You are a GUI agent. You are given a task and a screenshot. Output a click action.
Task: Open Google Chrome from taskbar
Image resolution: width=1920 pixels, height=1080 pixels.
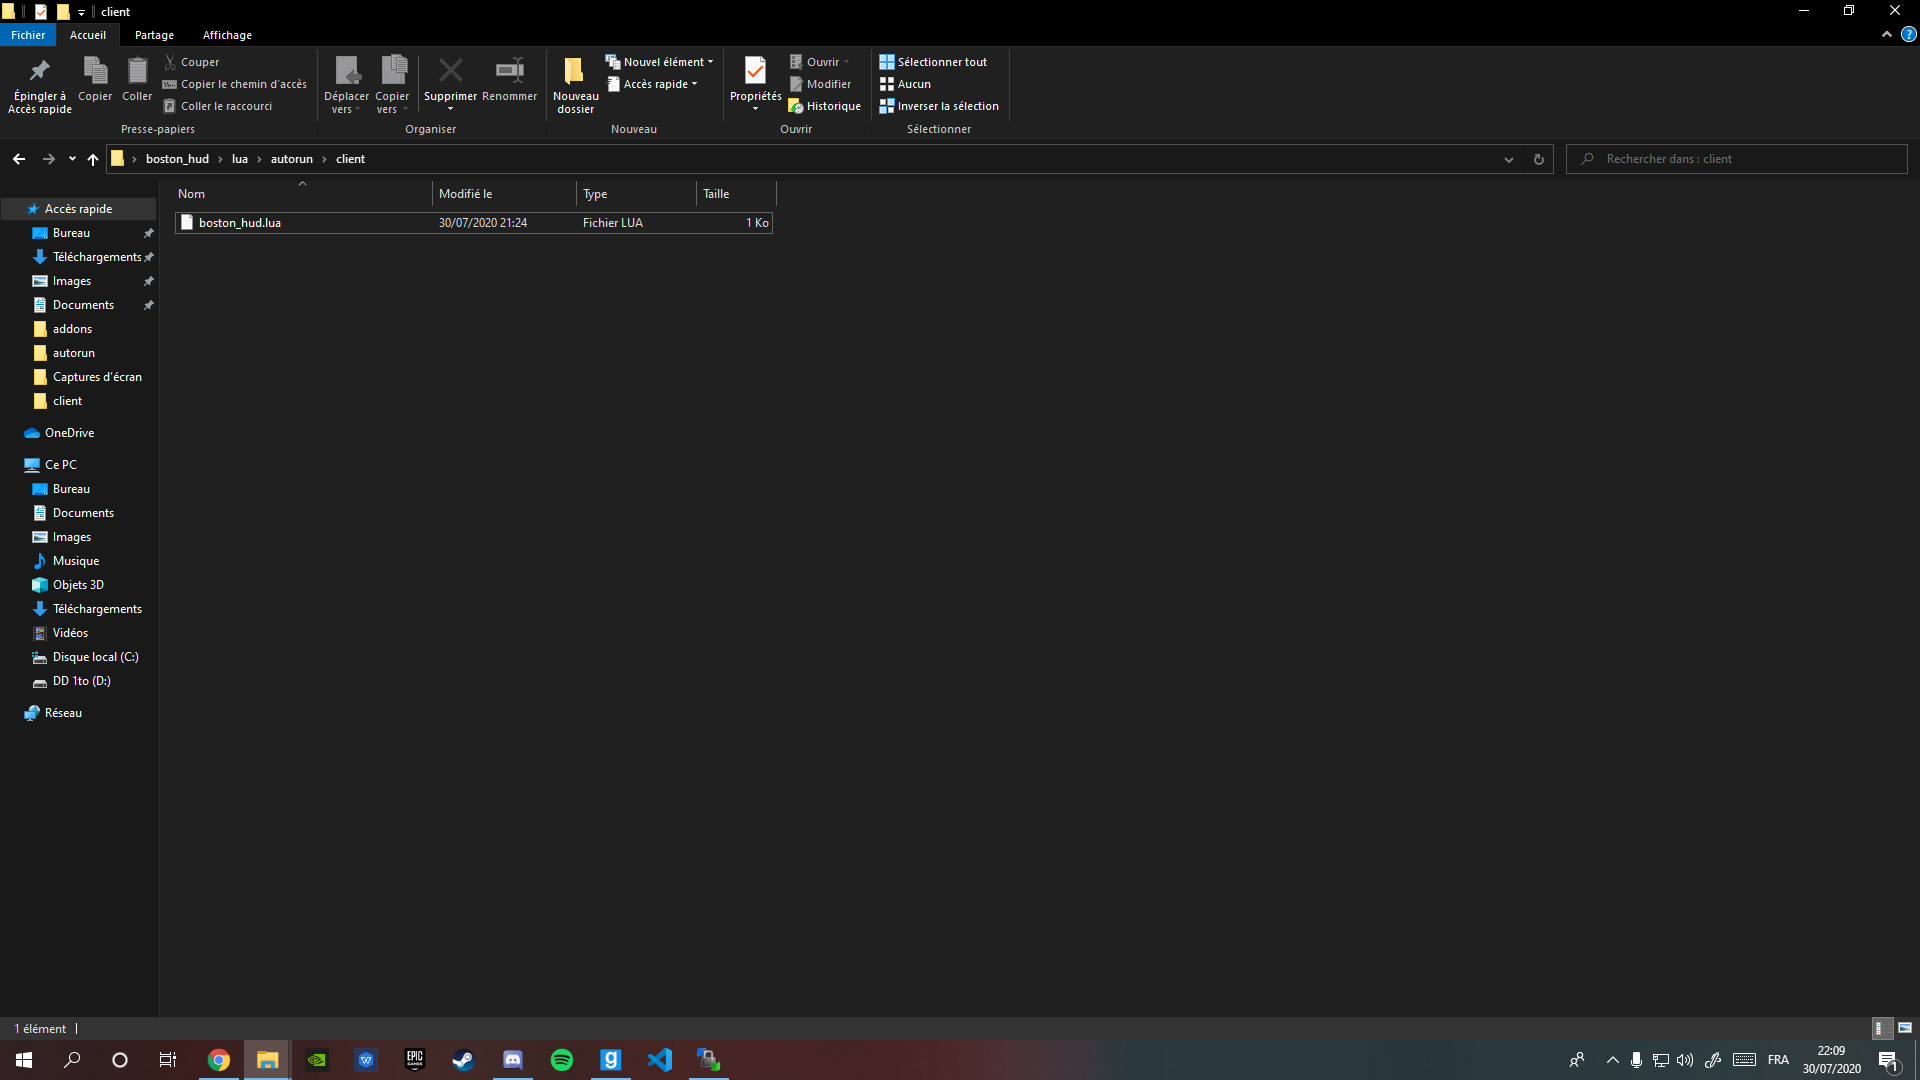click(219, 1060)
